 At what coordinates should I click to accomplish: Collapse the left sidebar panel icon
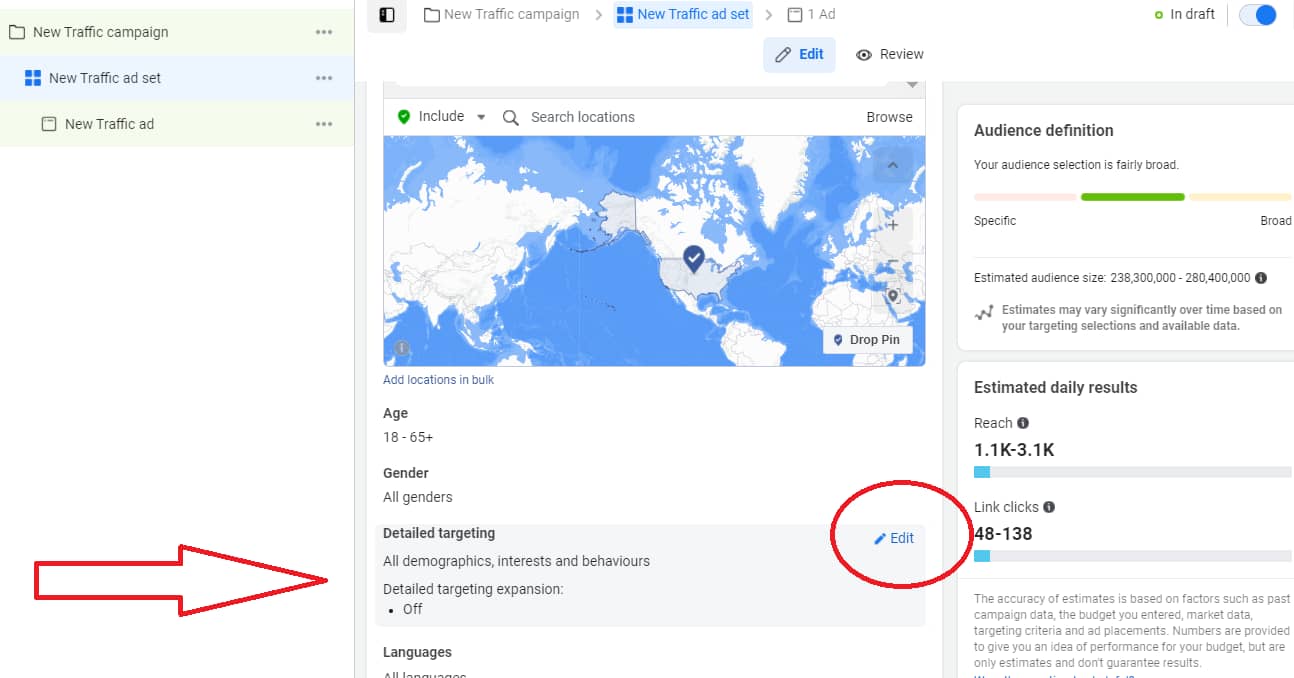(387, 15)
